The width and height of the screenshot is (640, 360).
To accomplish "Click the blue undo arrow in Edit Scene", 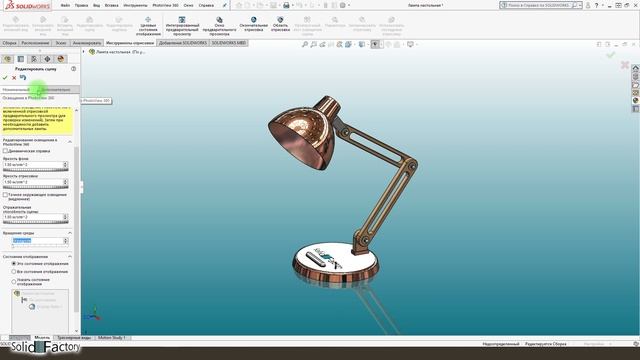I will pyautogui.click(x=23, y=78).
